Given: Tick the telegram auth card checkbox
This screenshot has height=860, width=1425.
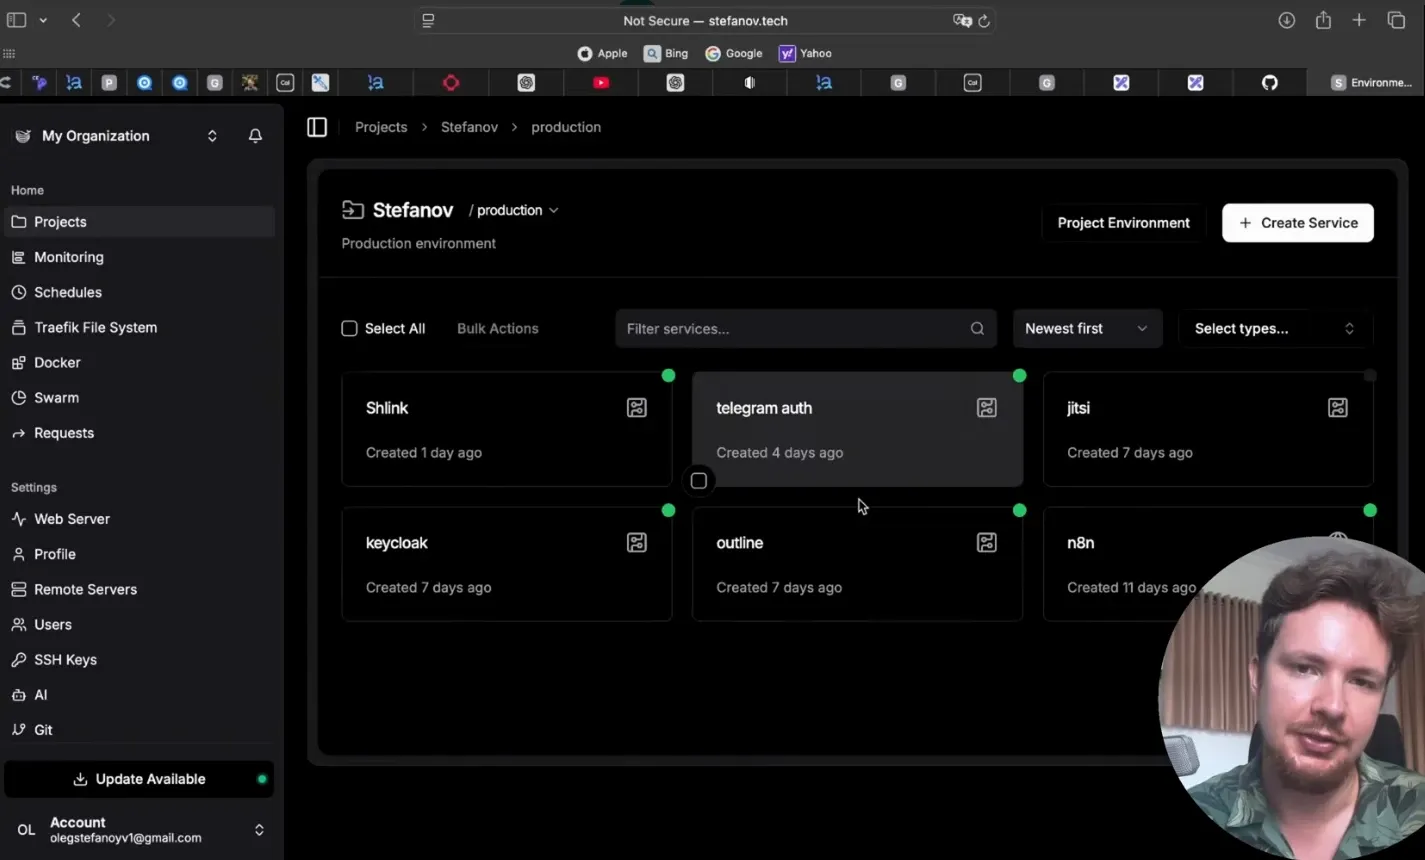Looking at the screenshot, I should coord(699,481).
